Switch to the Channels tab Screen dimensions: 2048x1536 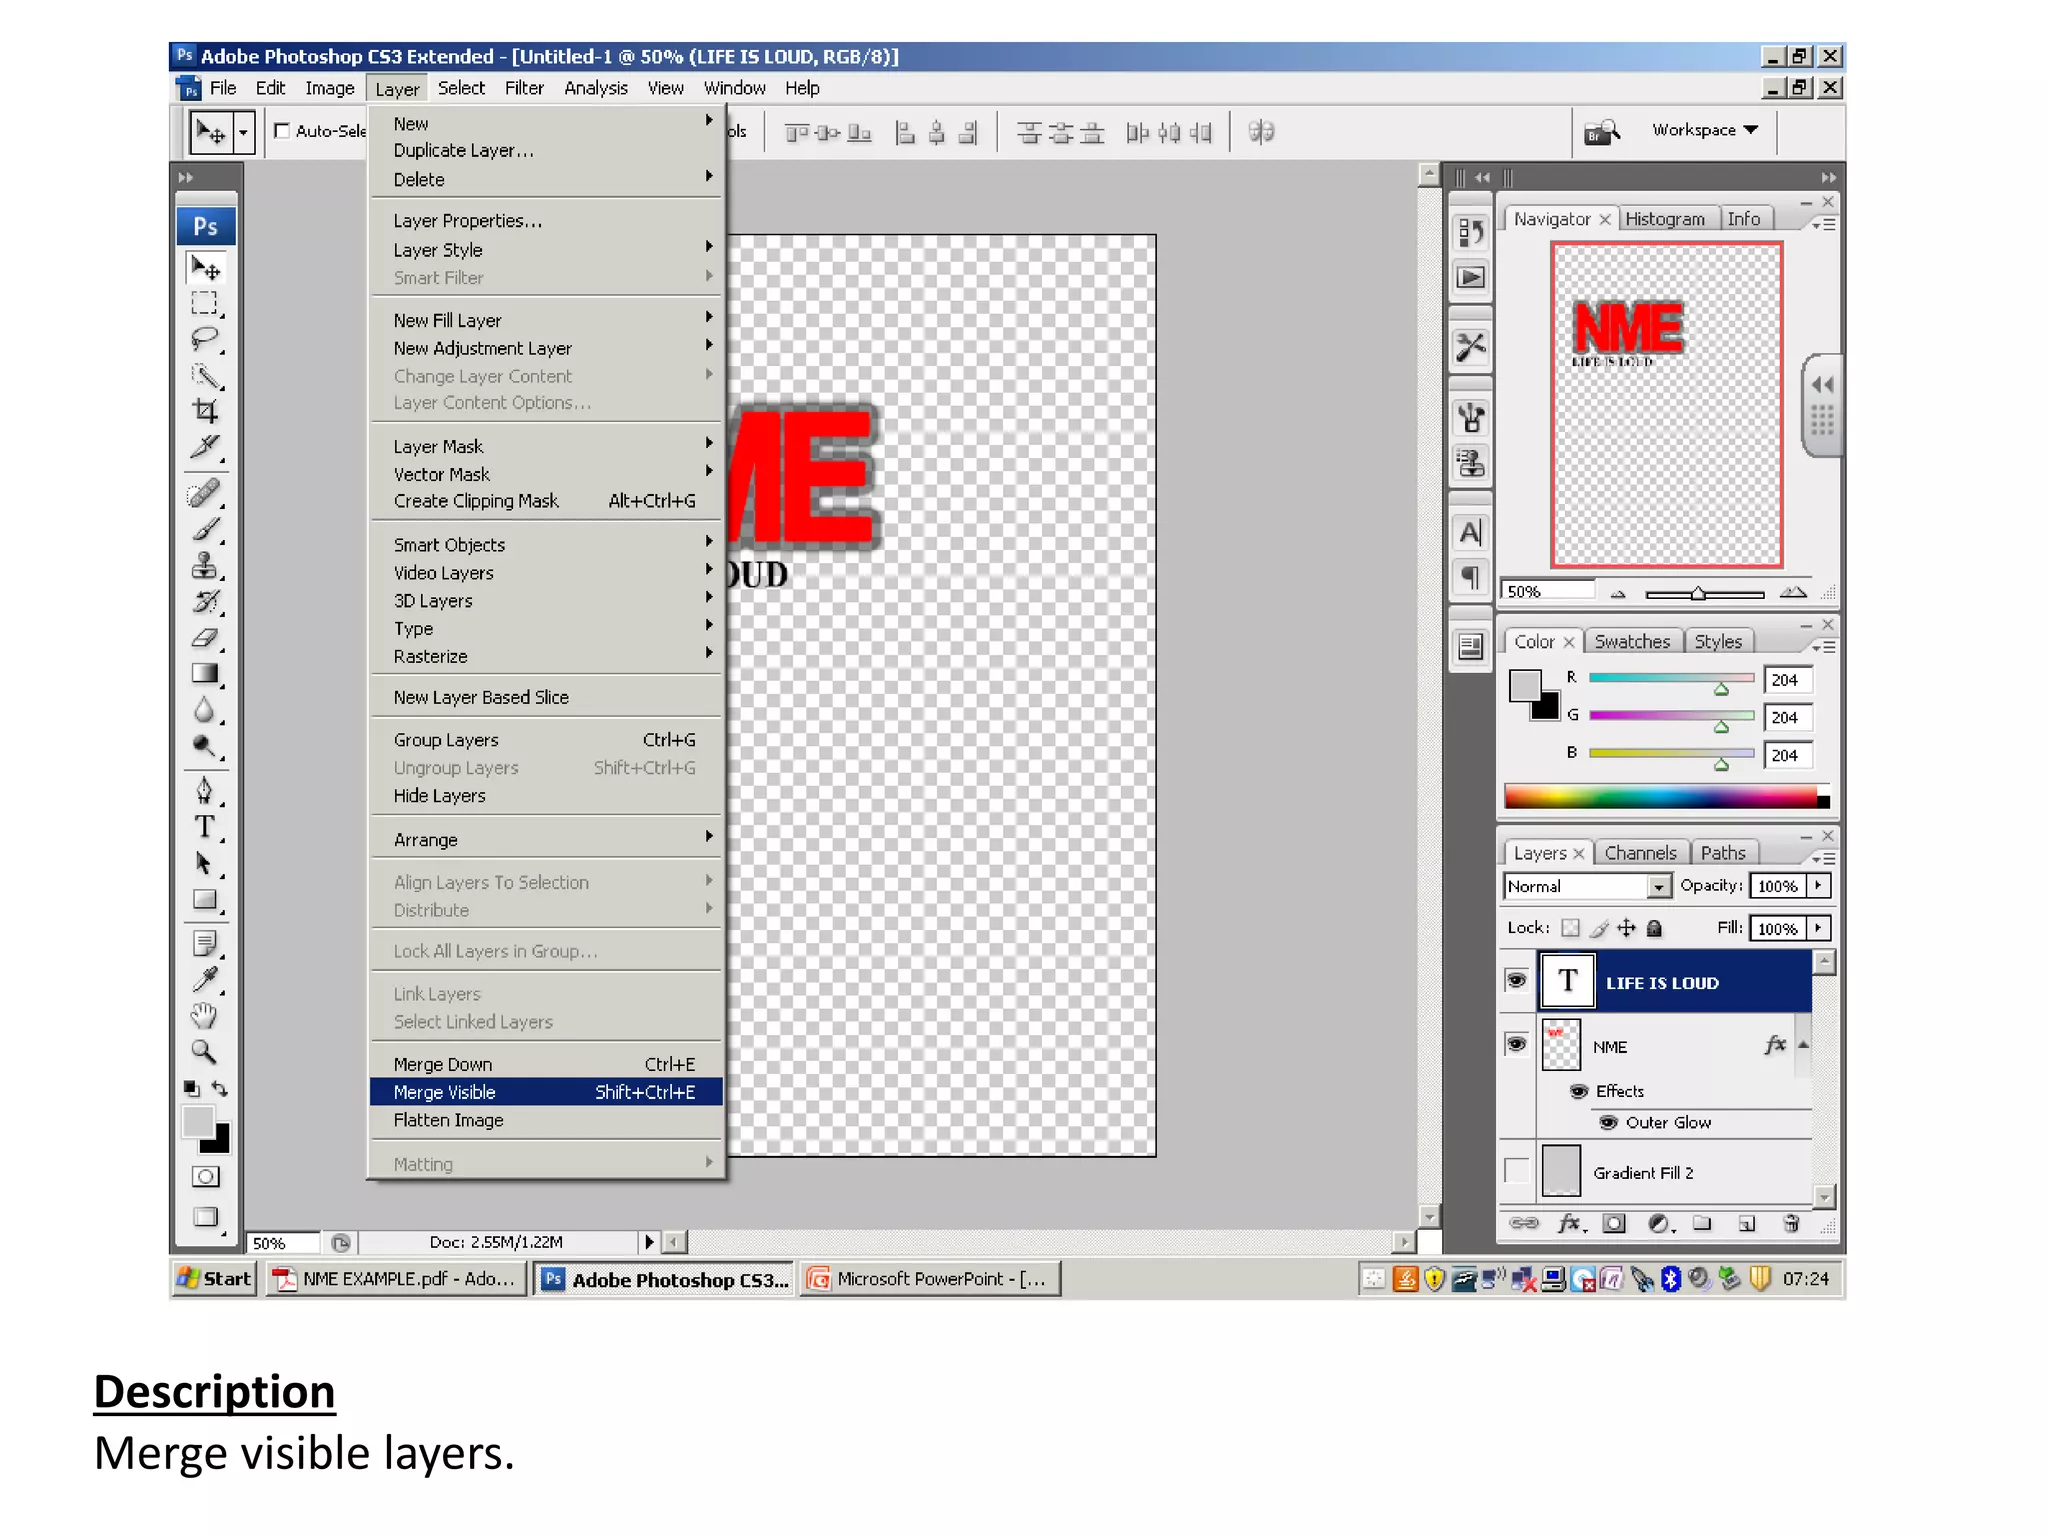point(1640,853)
